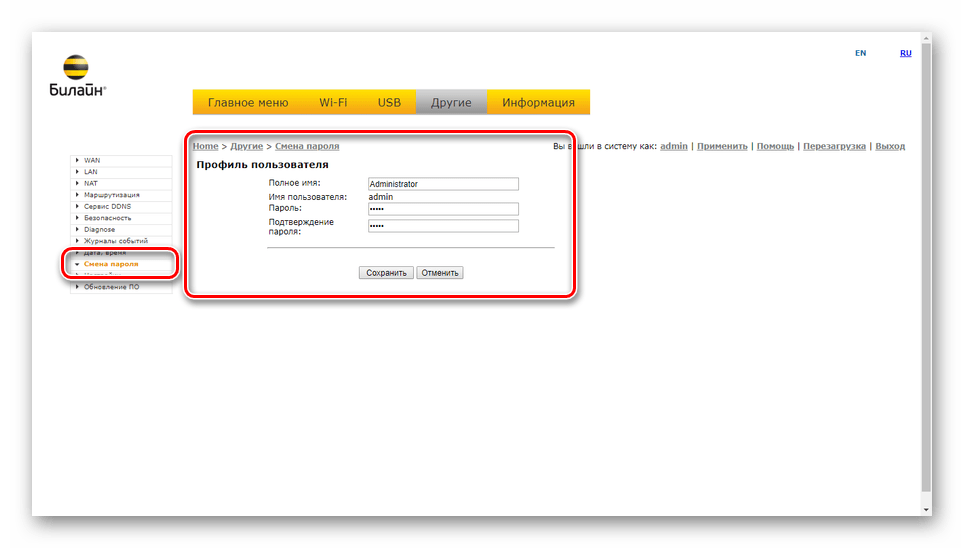Click the Перезагрузка link
This screenshot has width=964, height=548.
click(x=834, y=146)
